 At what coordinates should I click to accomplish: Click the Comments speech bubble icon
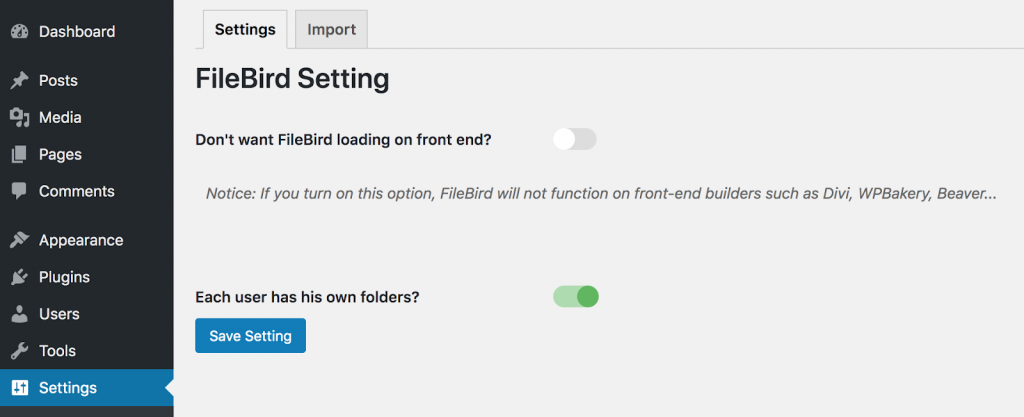[x=20, y=191]
